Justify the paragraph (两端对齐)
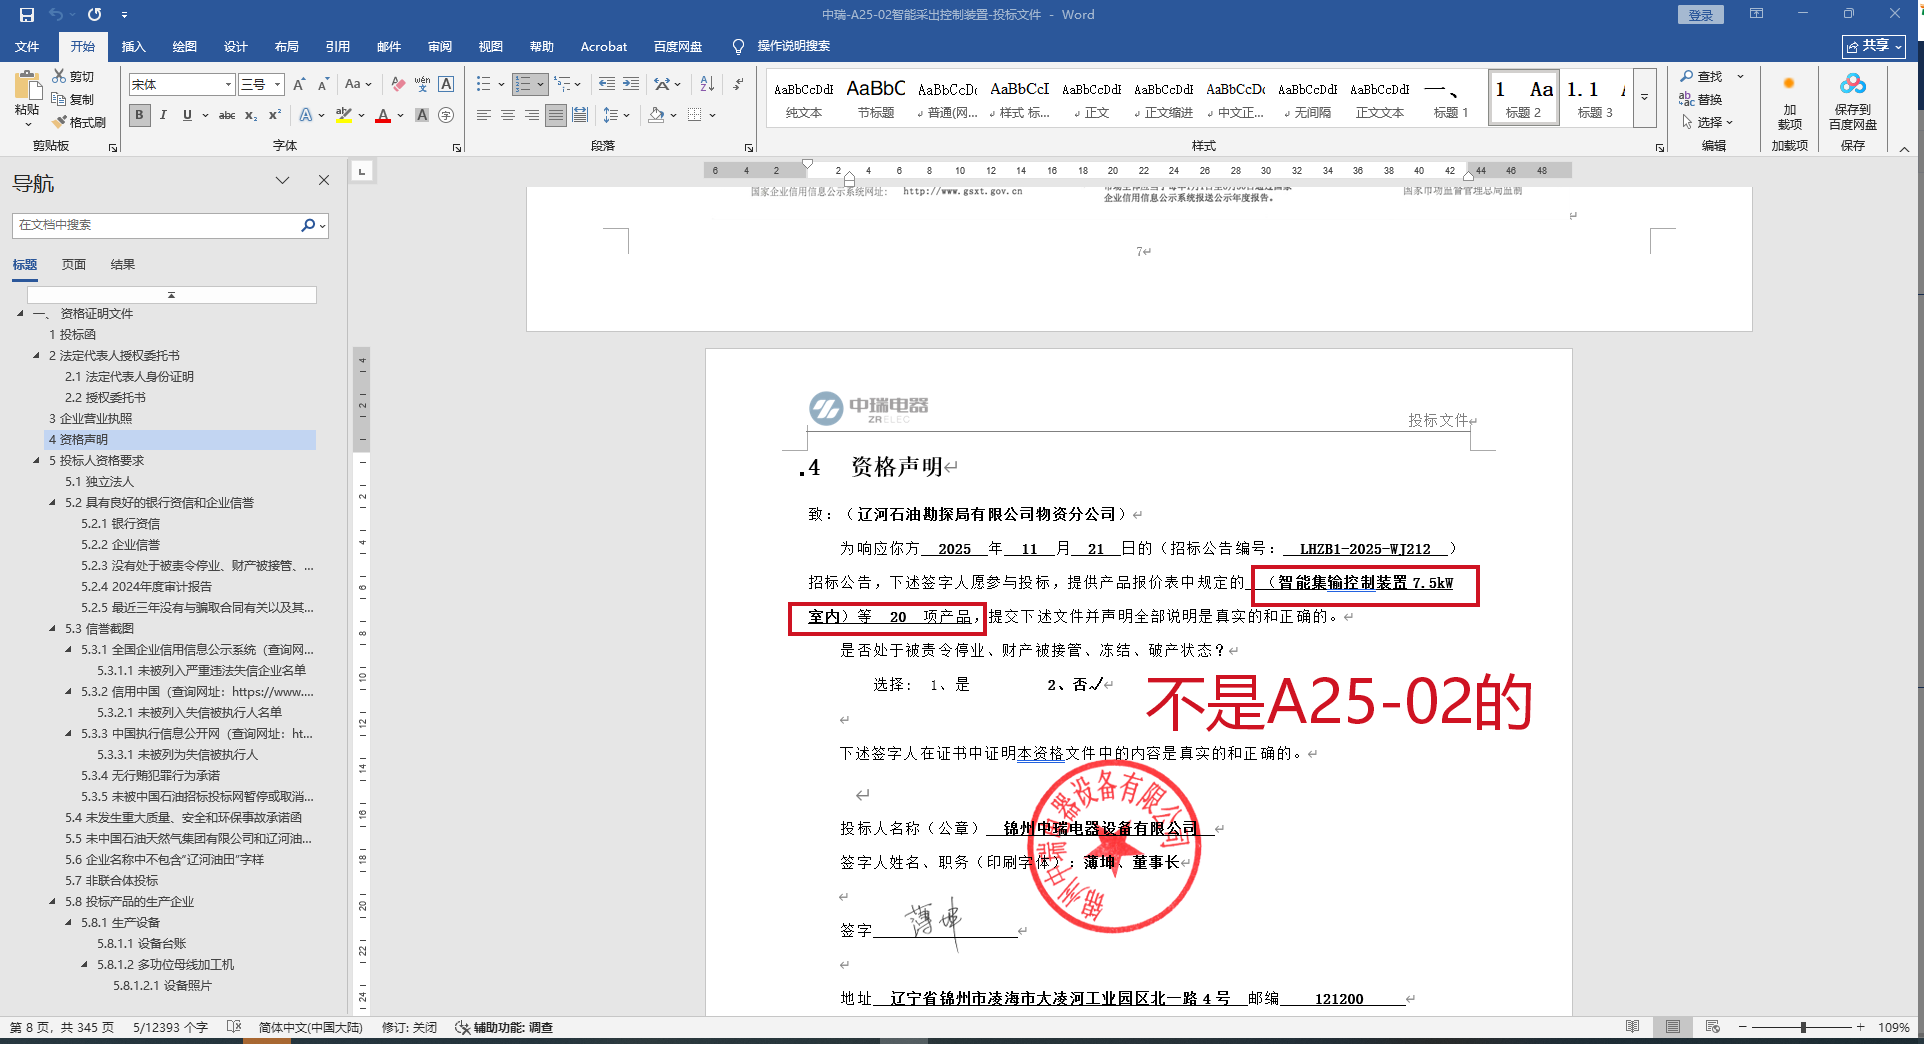This screenshot has height=1044, width=1924. 556,115
